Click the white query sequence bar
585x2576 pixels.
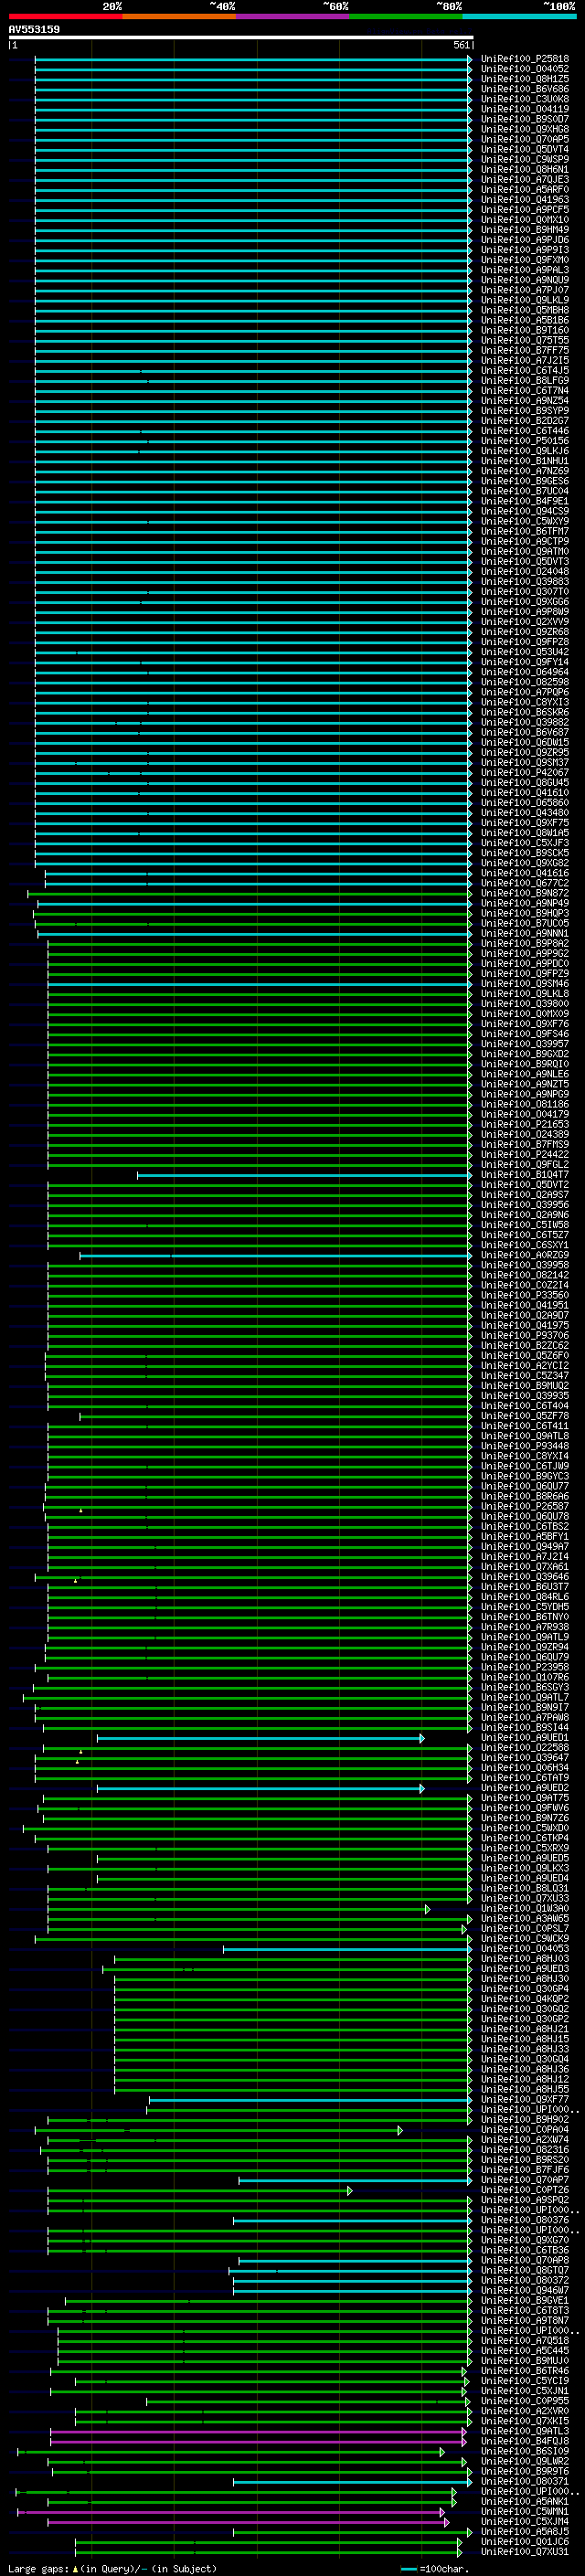(241, 37)
